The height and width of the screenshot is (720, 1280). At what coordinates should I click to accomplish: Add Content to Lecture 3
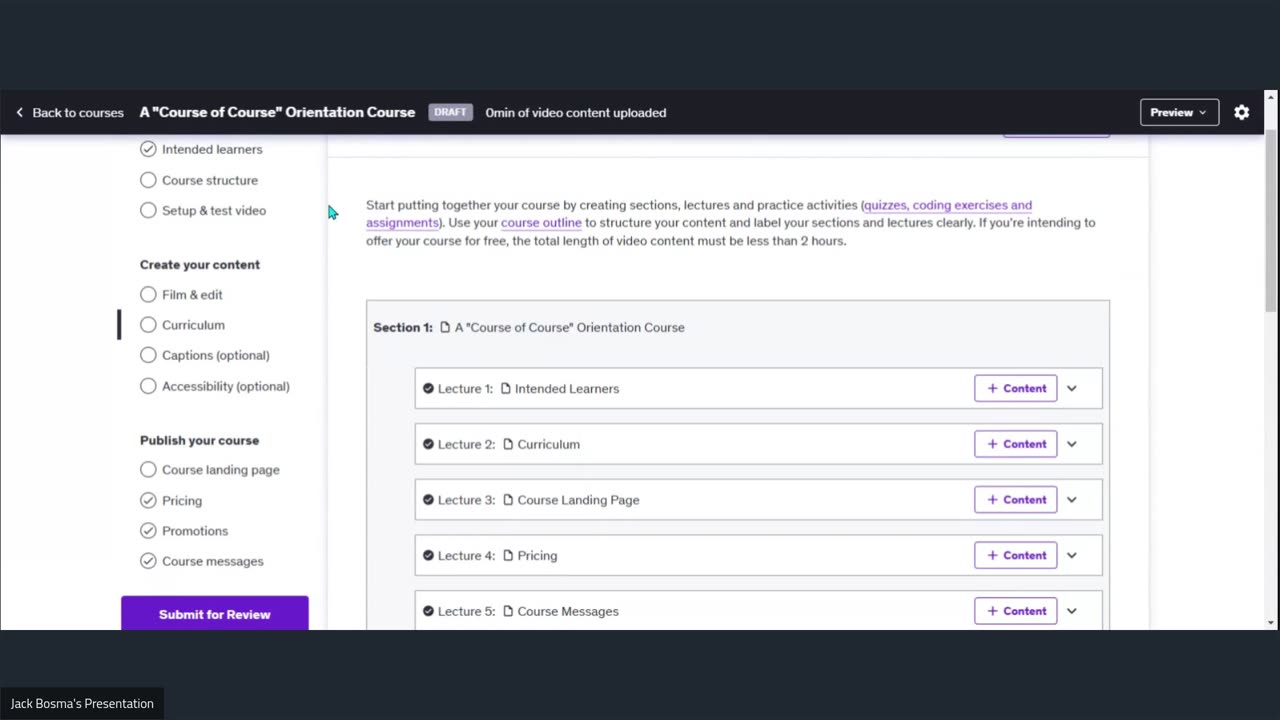(1016, 500)
